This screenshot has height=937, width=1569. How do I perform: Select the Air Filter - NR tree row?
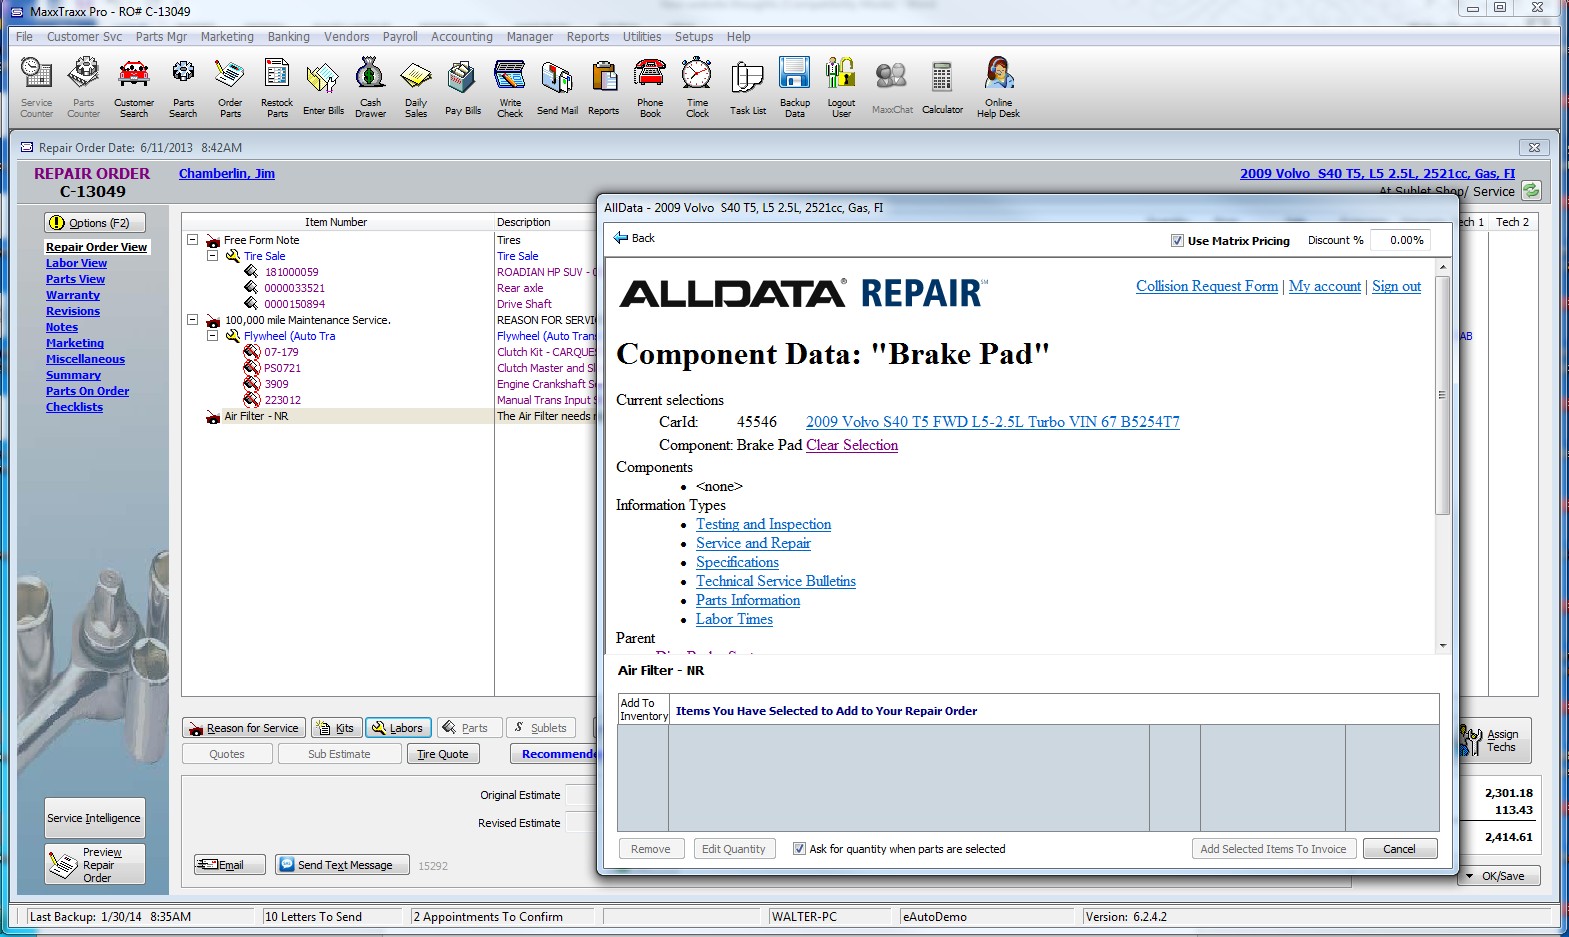255,416
